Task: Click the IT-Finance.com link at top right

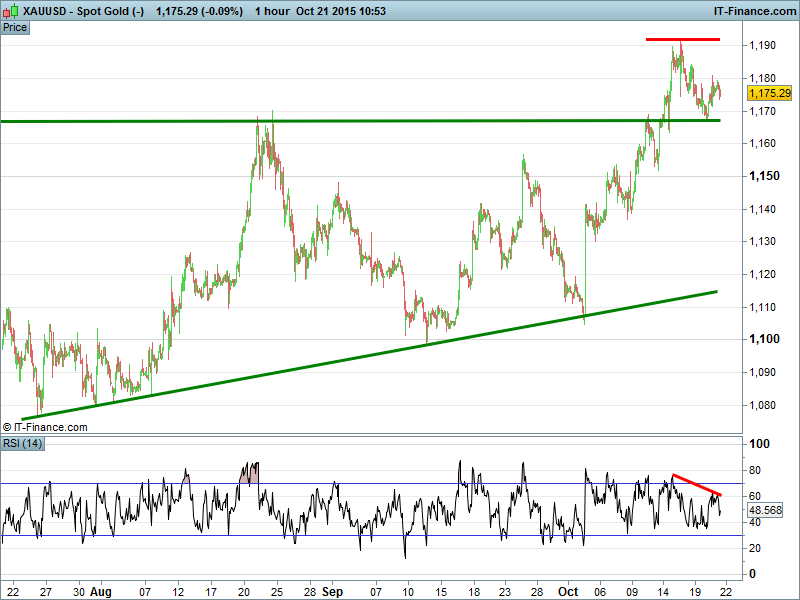Action: tap(752, 9)
